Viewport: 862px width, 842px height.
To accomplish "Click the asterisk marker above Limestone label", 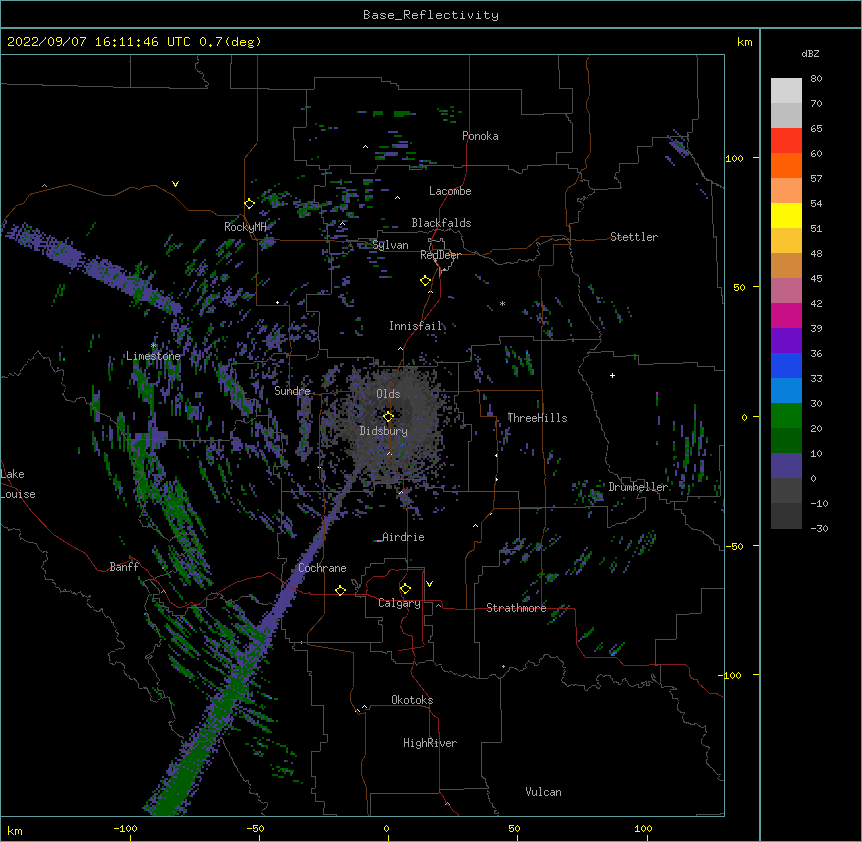I will point(154,345).
